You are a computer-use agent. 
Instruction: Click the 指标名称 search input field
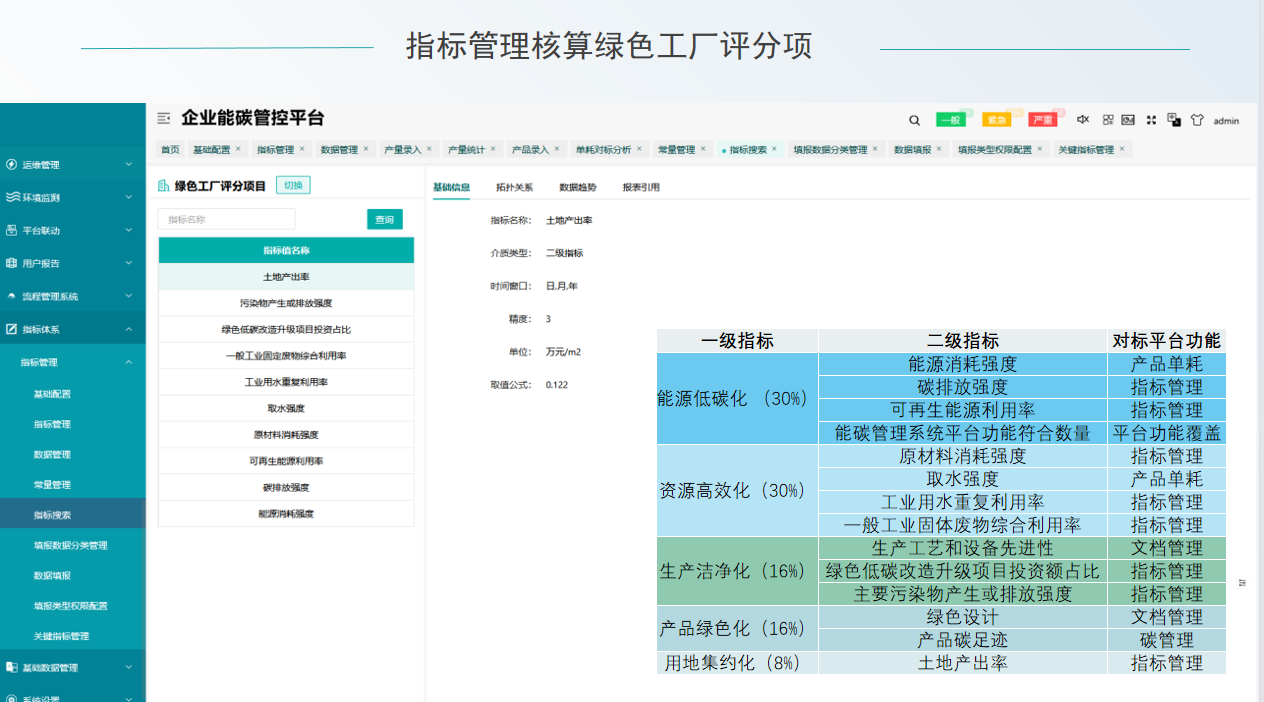tap(227, 219)
